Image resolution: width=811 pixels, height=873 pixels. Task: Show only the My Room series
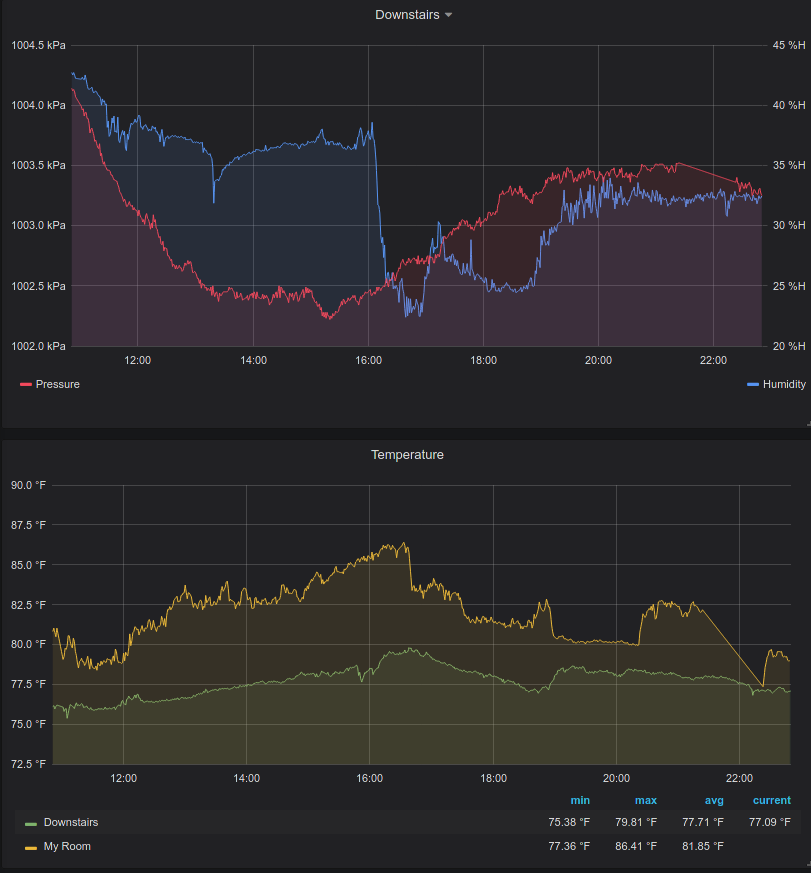67,847
